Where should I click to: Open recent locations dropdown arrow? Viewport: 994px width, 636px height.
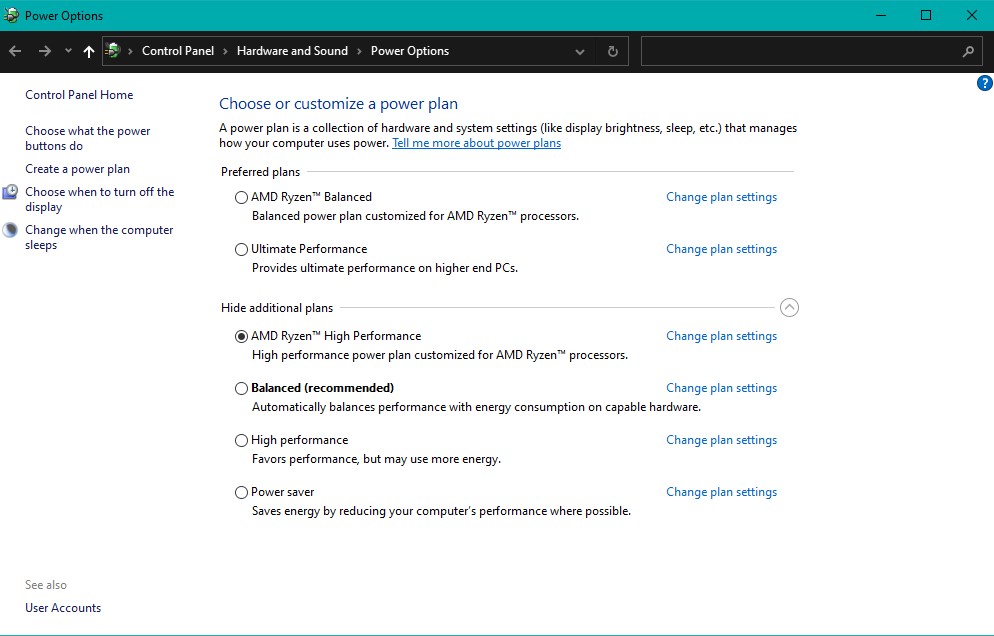pos(68,51)
